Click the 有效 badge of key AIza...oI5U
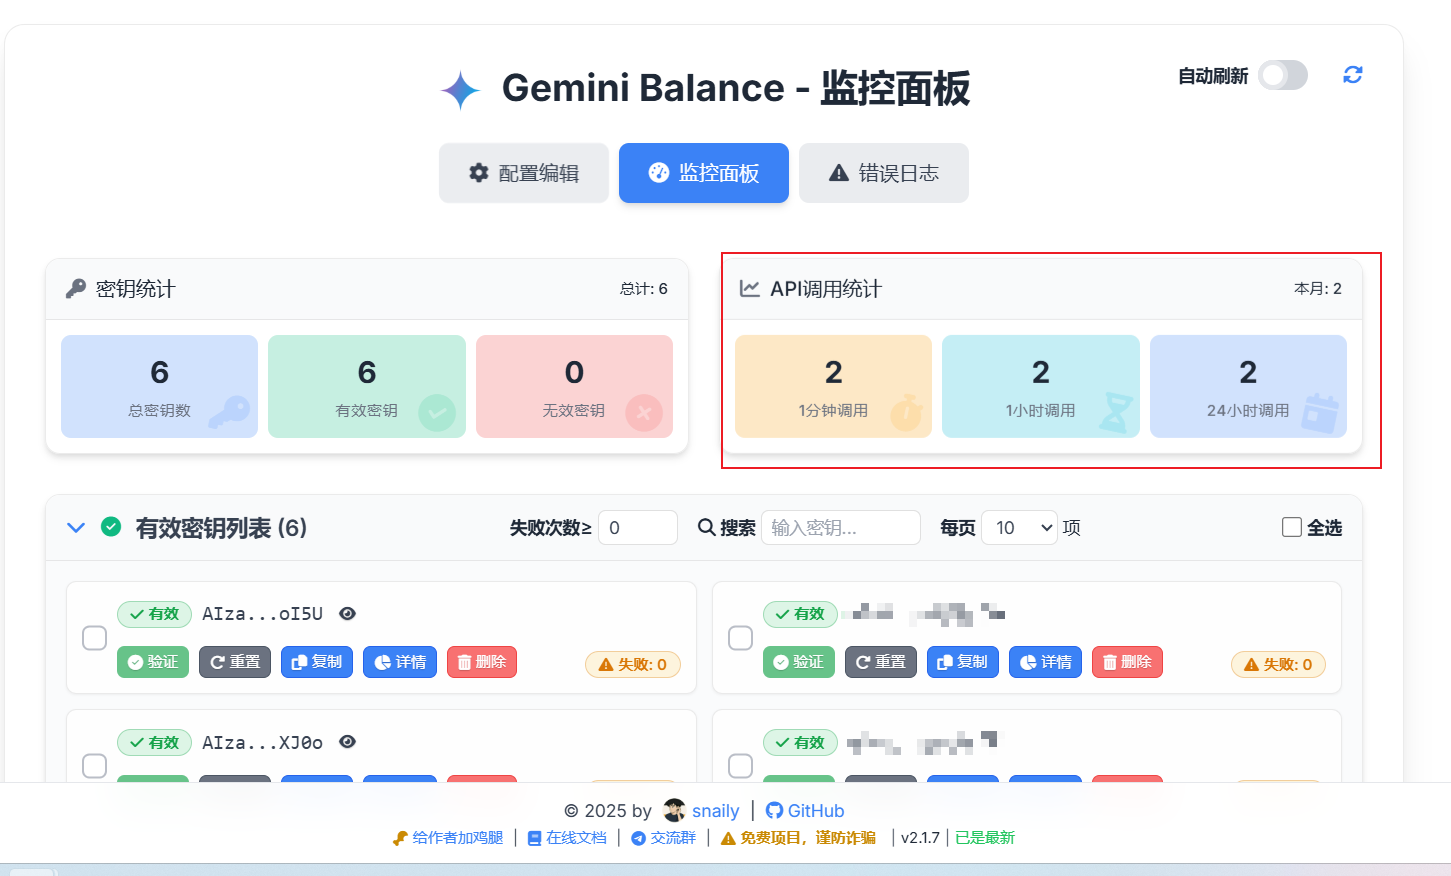 click(154, 614)
